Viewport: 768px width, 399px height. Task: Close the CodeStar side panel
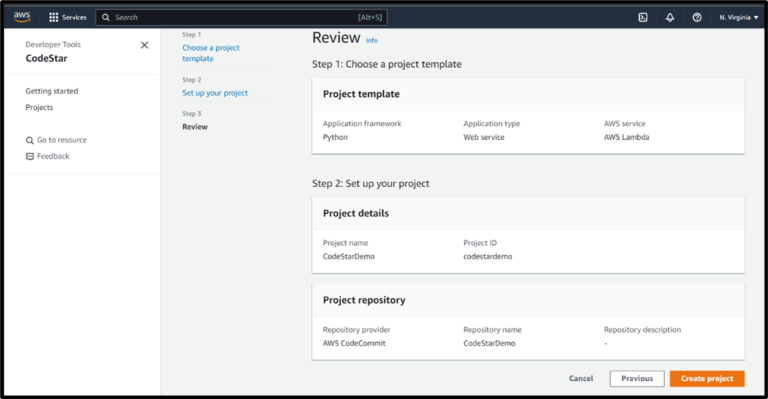point(144,45)
